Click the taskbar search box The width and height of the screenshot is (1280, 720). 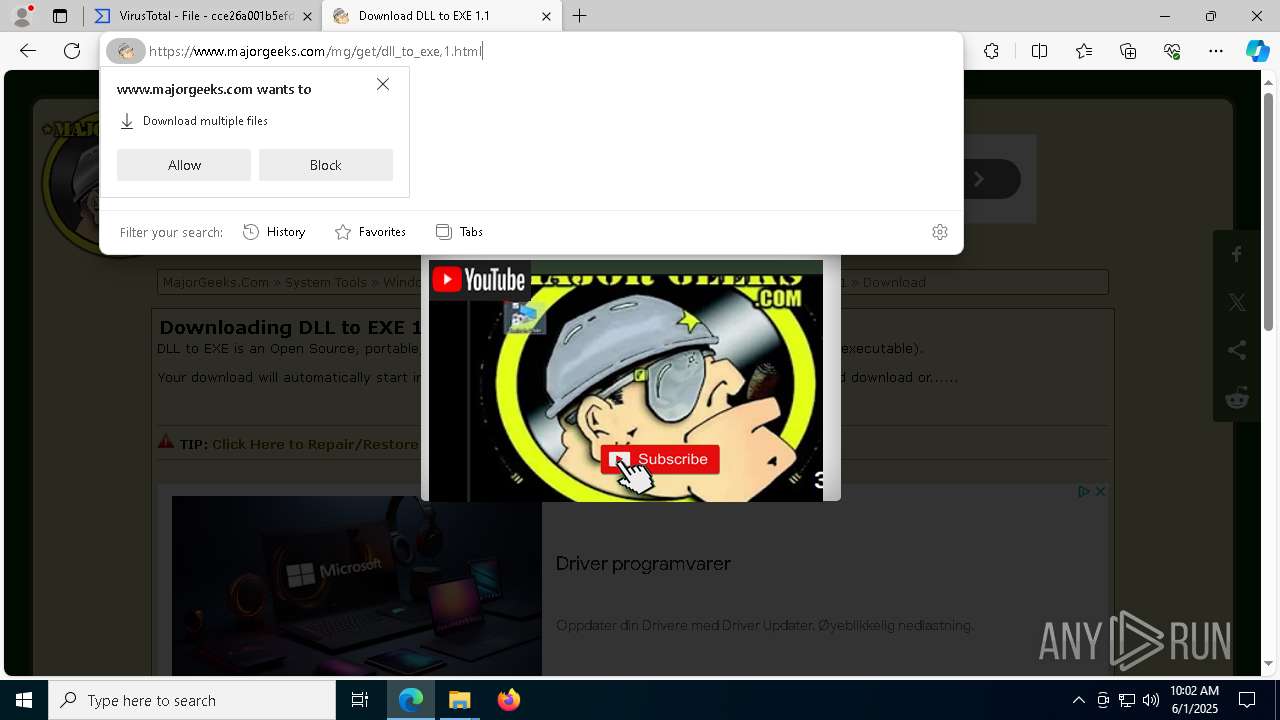tap(192, 700)
